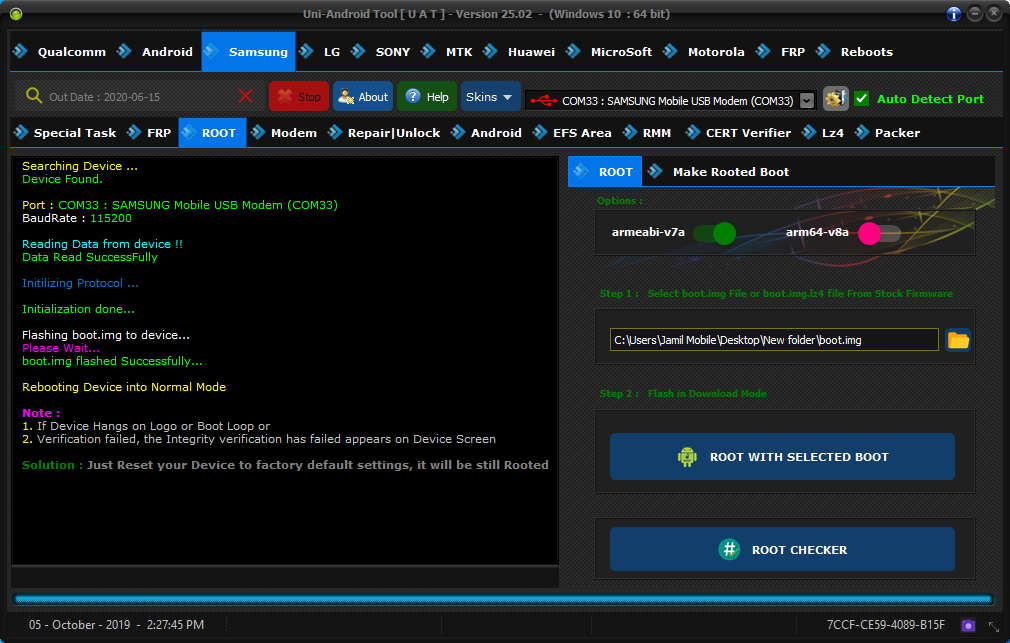1010x643 pixels.
Task: Go to the MicroSoft tab
Action: pyautogui.click(x=609, y=52)
